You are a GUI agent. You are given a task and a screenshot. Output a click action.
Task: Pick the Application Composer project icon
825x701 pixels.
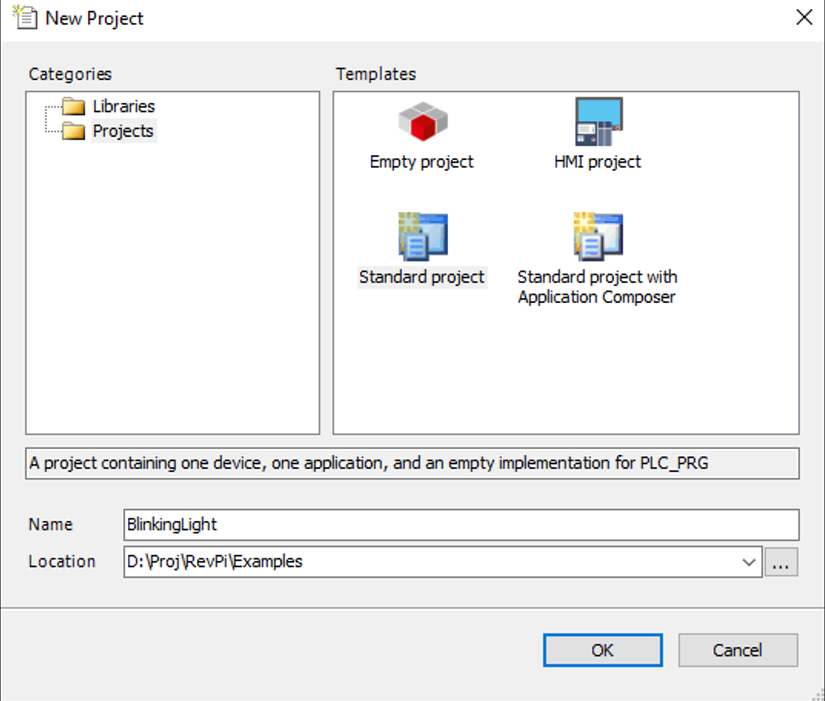[x=598, y=238]
